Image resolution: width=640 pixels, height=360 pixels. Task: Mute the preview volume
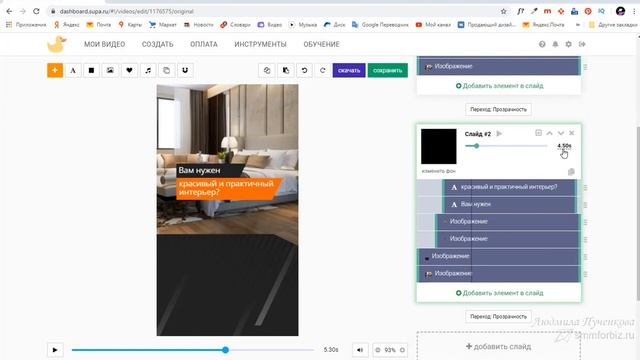point(360,350)
